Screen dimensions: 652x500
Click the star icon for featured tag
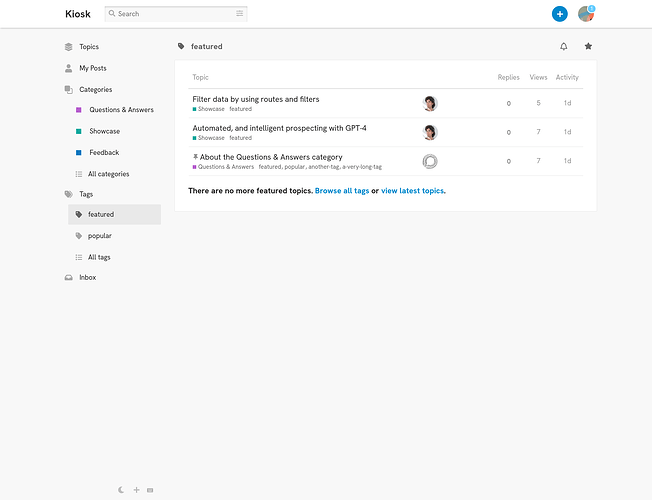(588, 46)
